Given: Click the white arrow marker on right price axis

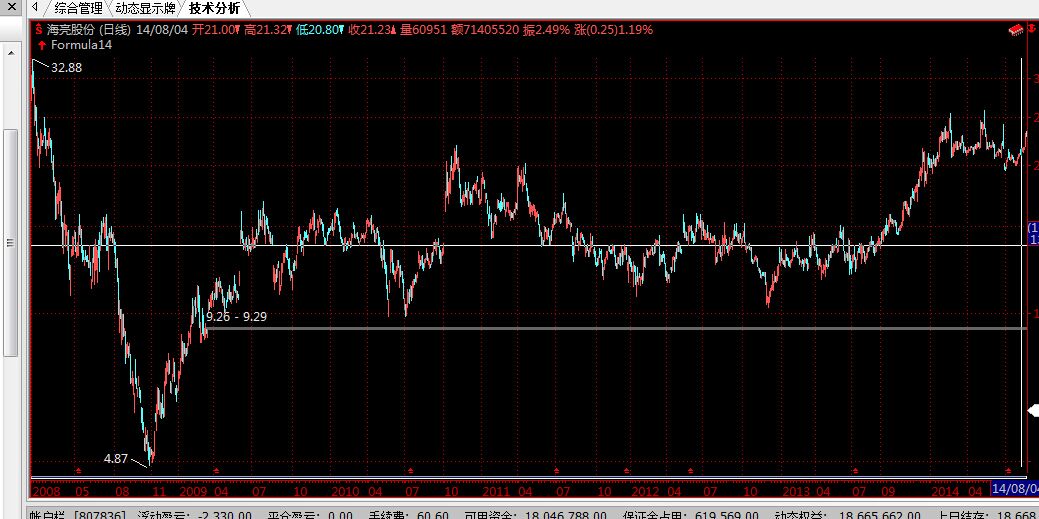Looking at the screenshot, I should [1033, 410].
